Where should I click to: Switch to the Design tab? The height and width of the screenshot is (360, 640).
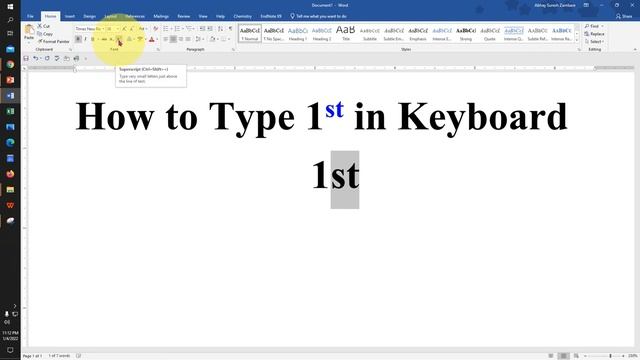point(89,16)
